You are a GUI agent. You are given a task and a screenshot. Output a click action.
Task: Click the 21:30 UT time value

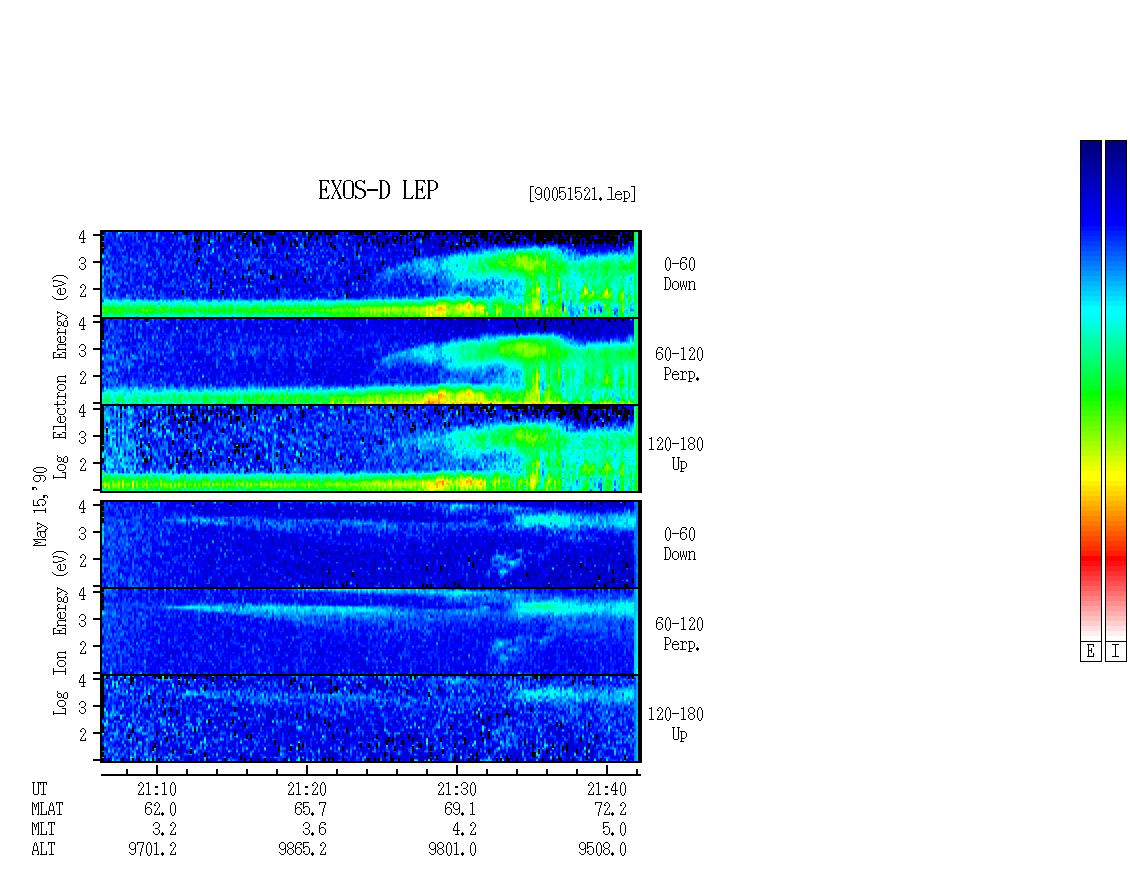tap(456, 789)
